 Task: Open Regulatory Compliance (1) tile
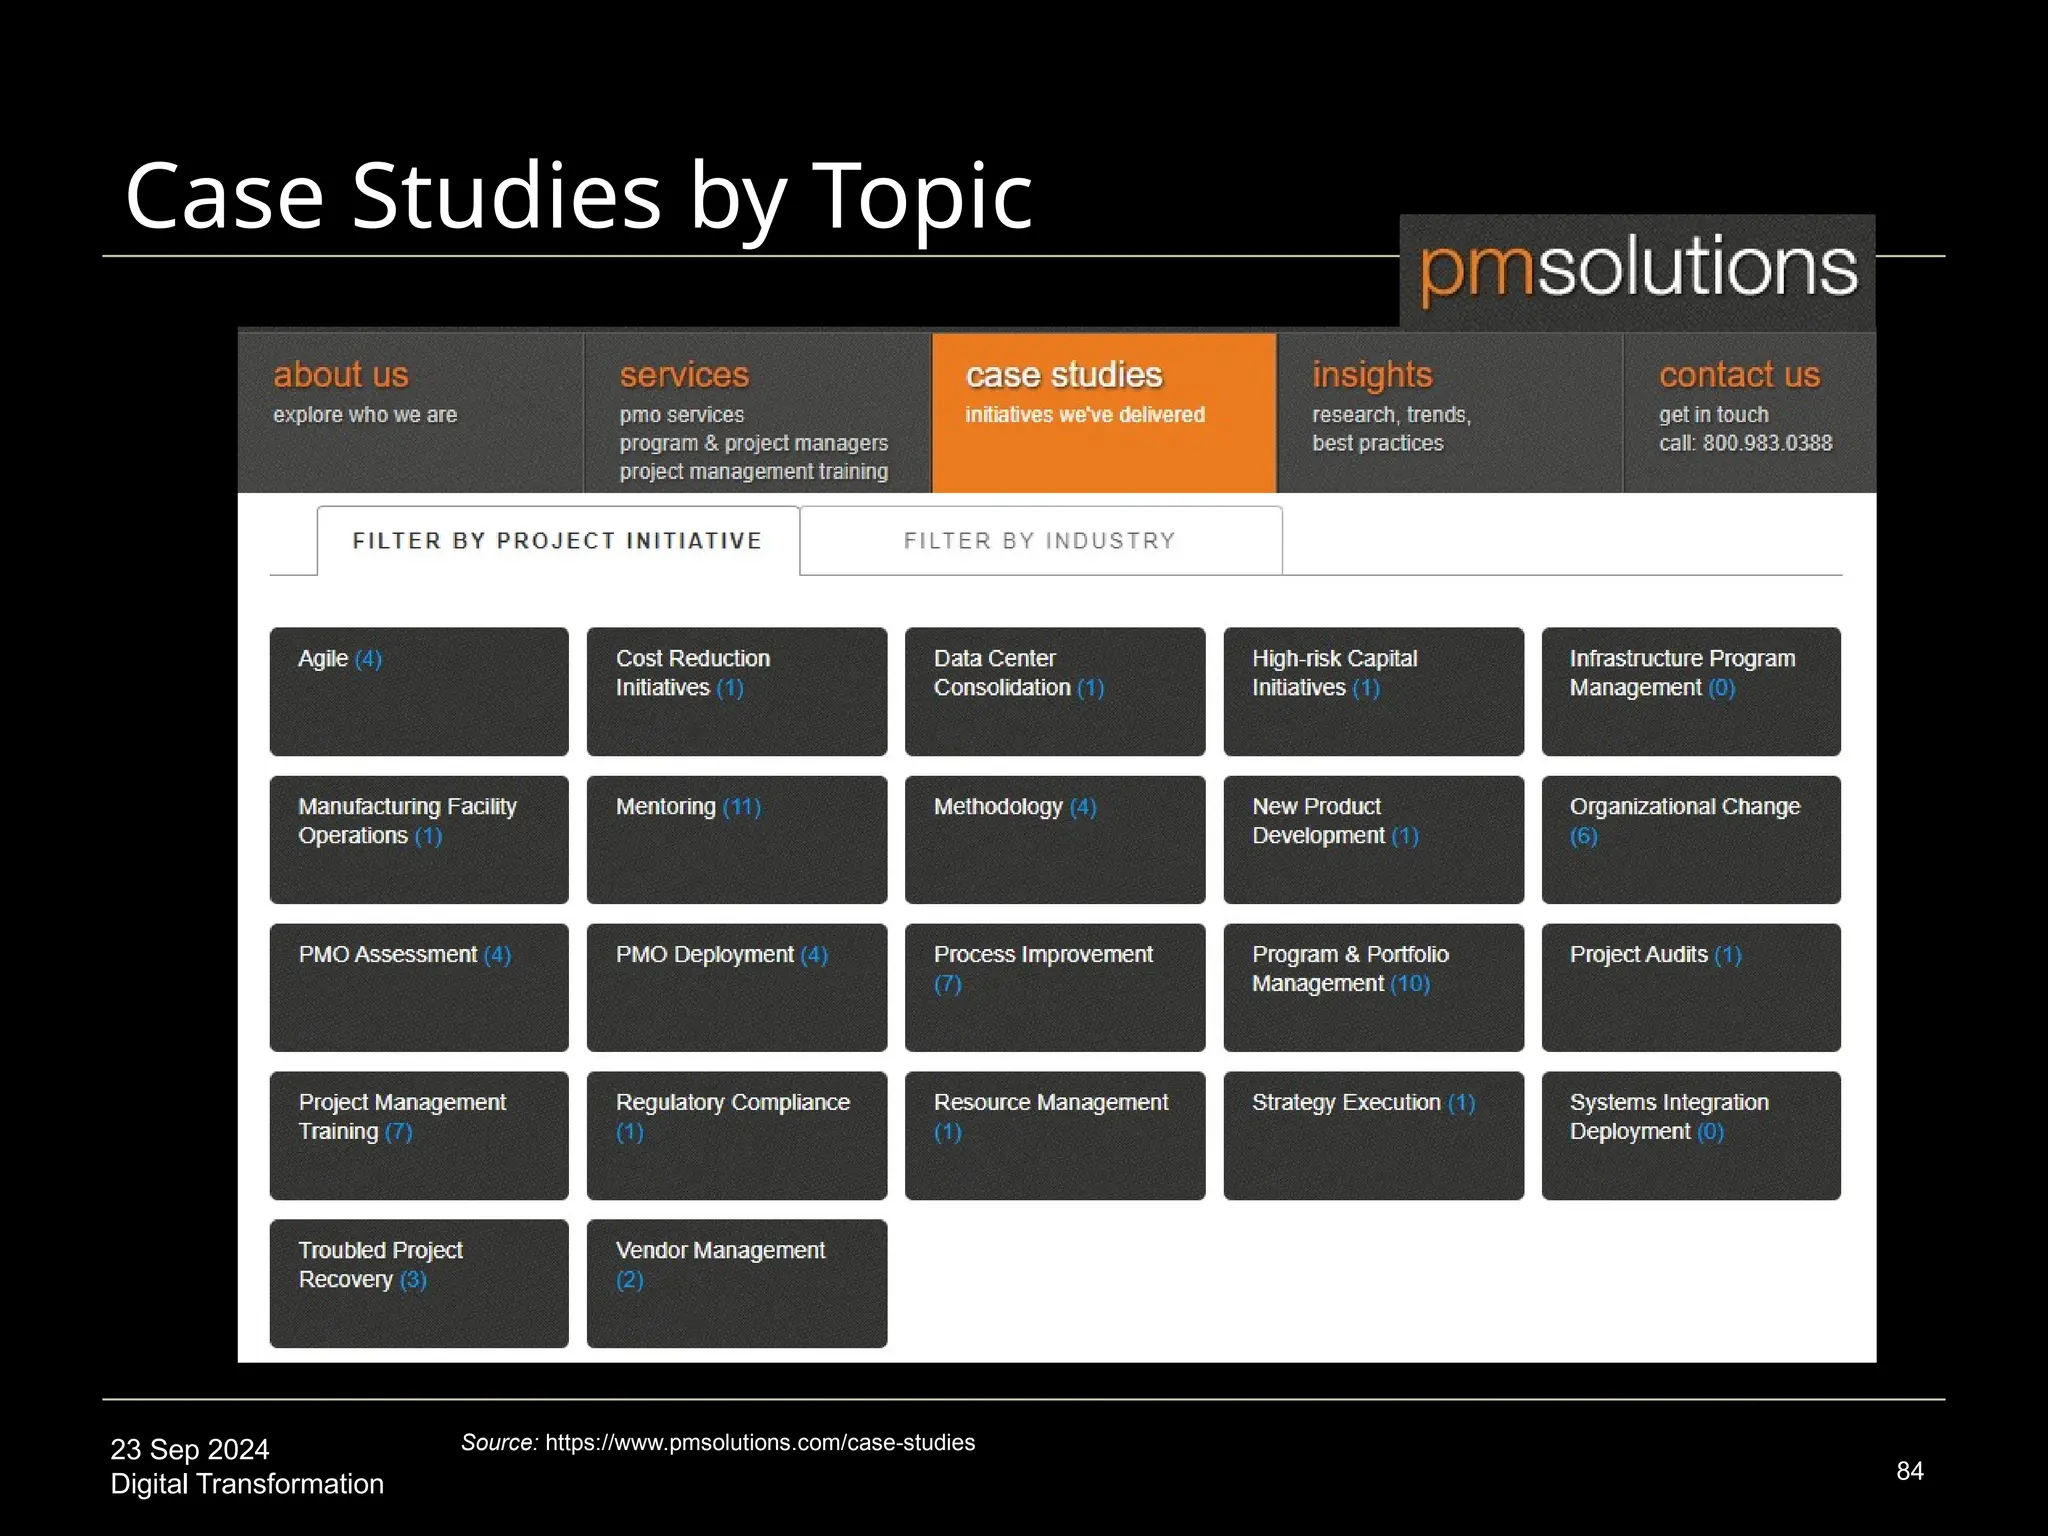737,1135
